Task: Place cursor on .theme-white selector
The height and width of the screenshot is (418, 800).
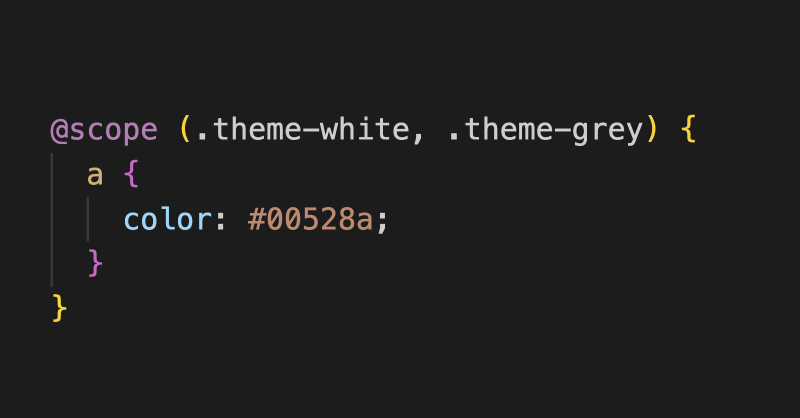Action: point(304,130)
